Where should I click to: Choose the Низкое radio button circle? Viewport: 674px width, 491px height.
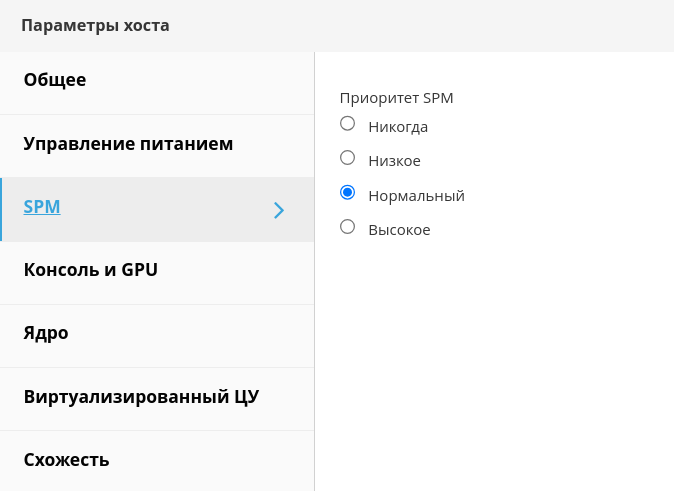pyautogui.click(x=348, y=158)
